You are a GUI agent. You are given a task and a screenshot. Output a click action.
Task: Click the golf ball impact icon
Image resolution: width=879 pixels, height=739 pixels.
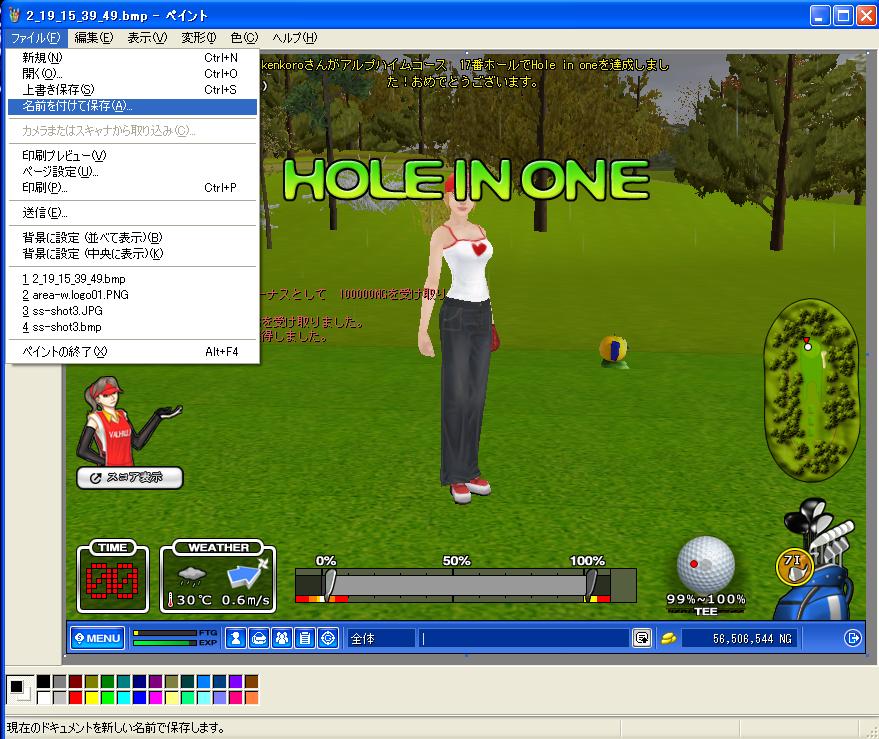[x=706, y=565]
